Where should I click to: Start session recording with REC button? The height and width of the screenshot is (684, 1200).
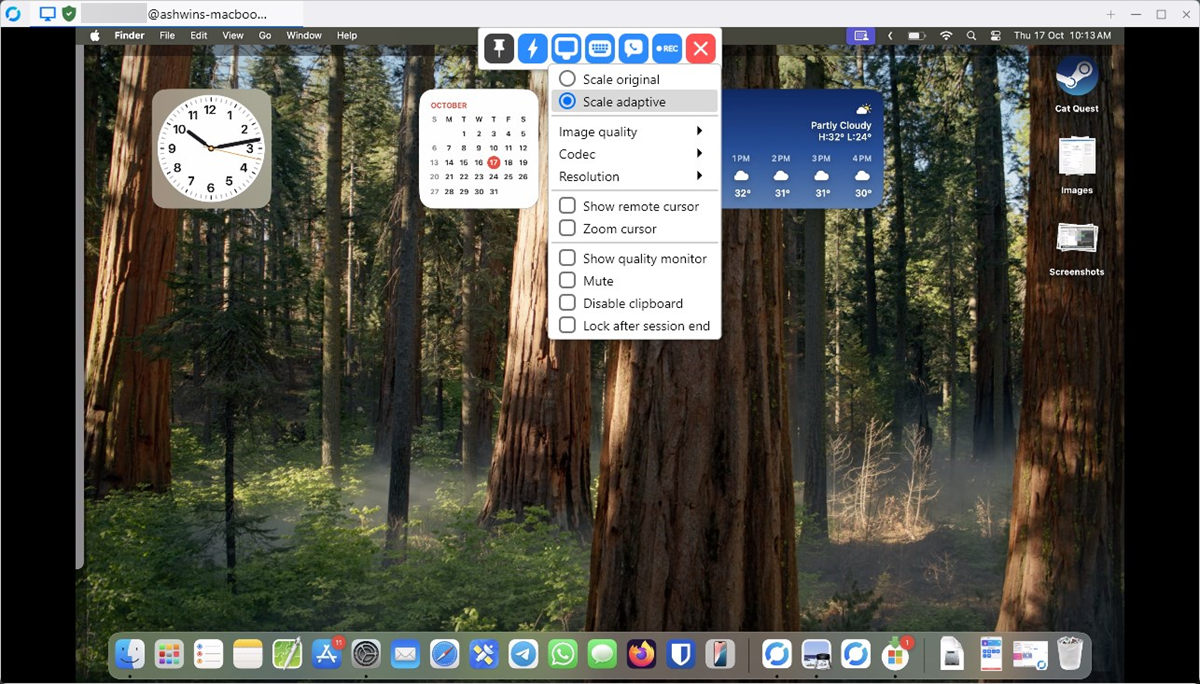point(667,48)
